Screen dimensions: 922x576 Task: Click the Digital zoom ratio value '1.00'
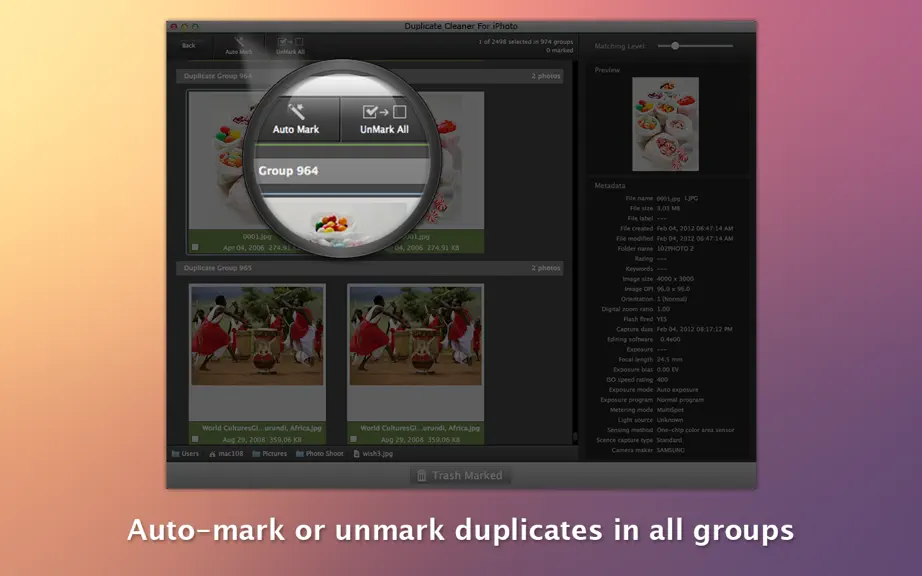663,309
